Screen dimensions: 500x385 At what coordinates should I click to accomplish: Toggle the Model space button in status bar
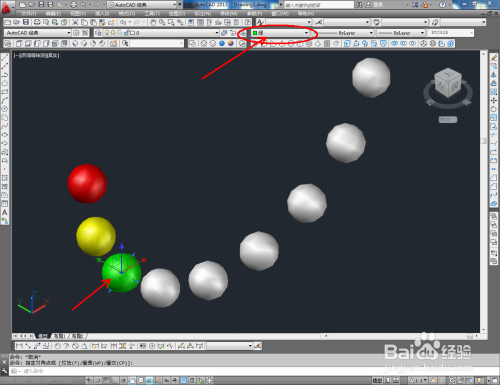(x=377, y=380)
